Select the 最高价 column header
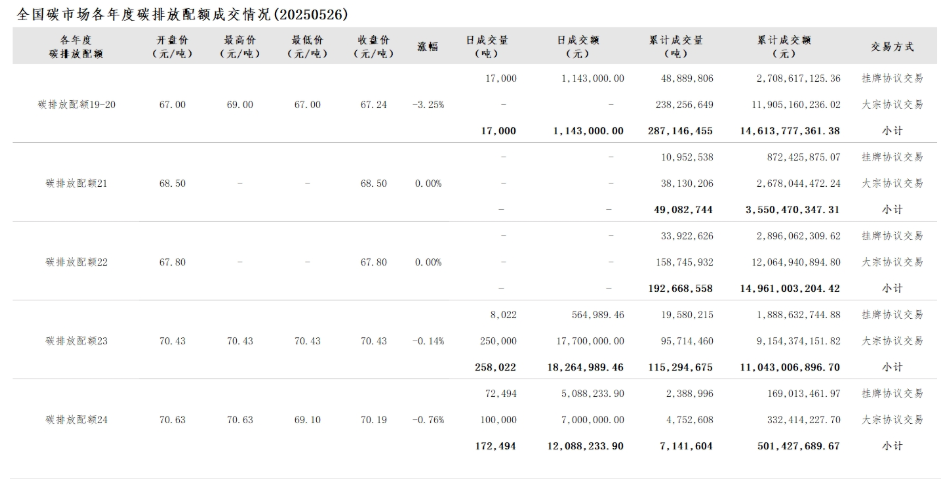The height and width of the screenshot is (496, 948). click(x=240, y=47)
